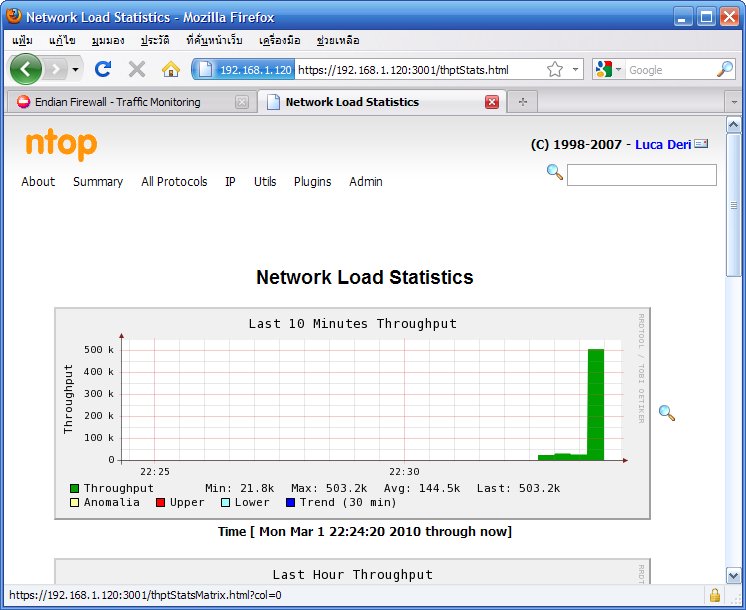Open the Help menu in Thai
746x610 pixels.
tap(338, 40)
